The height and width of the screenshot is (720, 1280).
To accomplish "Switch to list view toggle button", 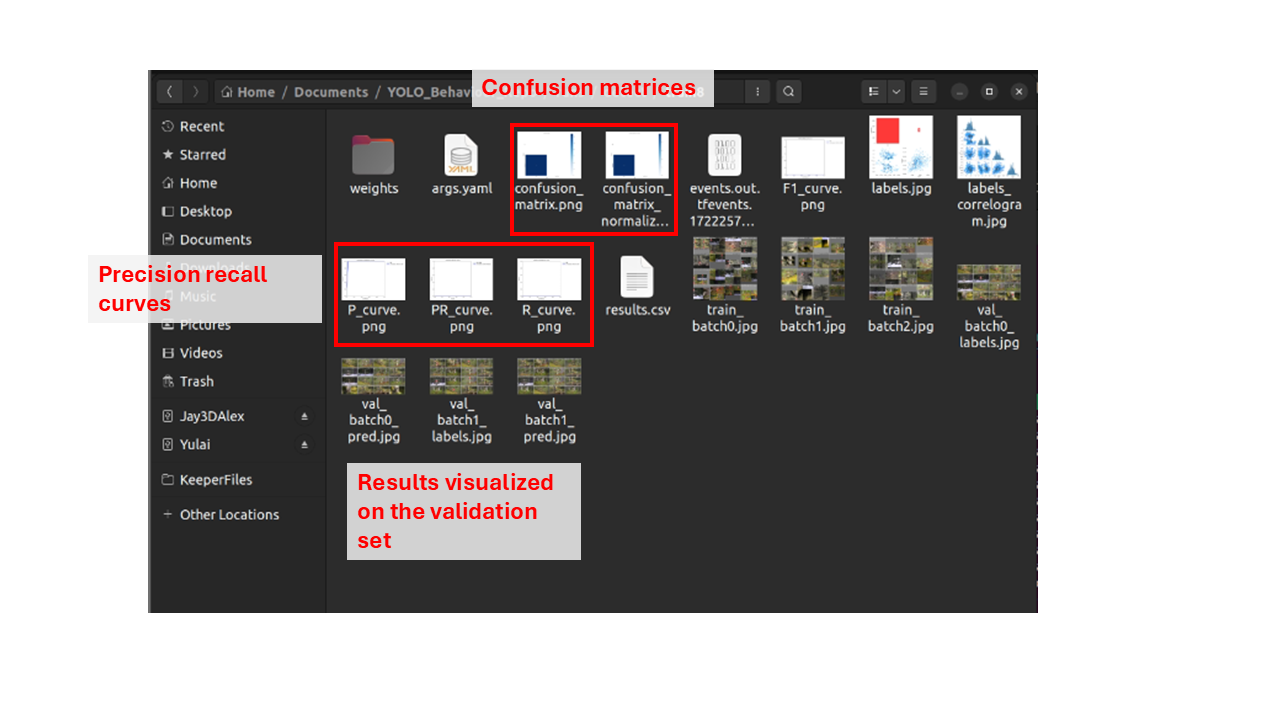I will click(874, 91).
